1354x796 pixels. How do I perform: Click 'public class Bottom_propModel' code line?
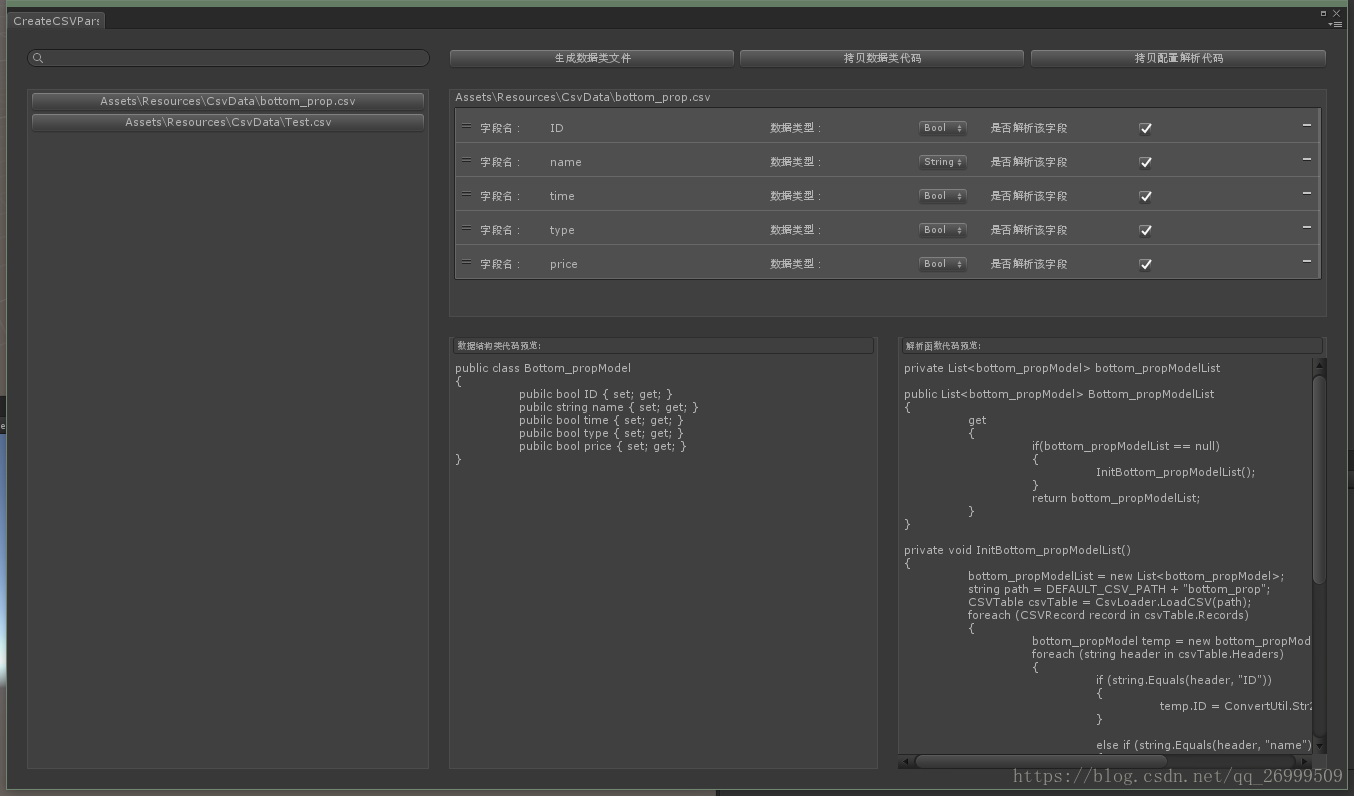tap(543, 368)
